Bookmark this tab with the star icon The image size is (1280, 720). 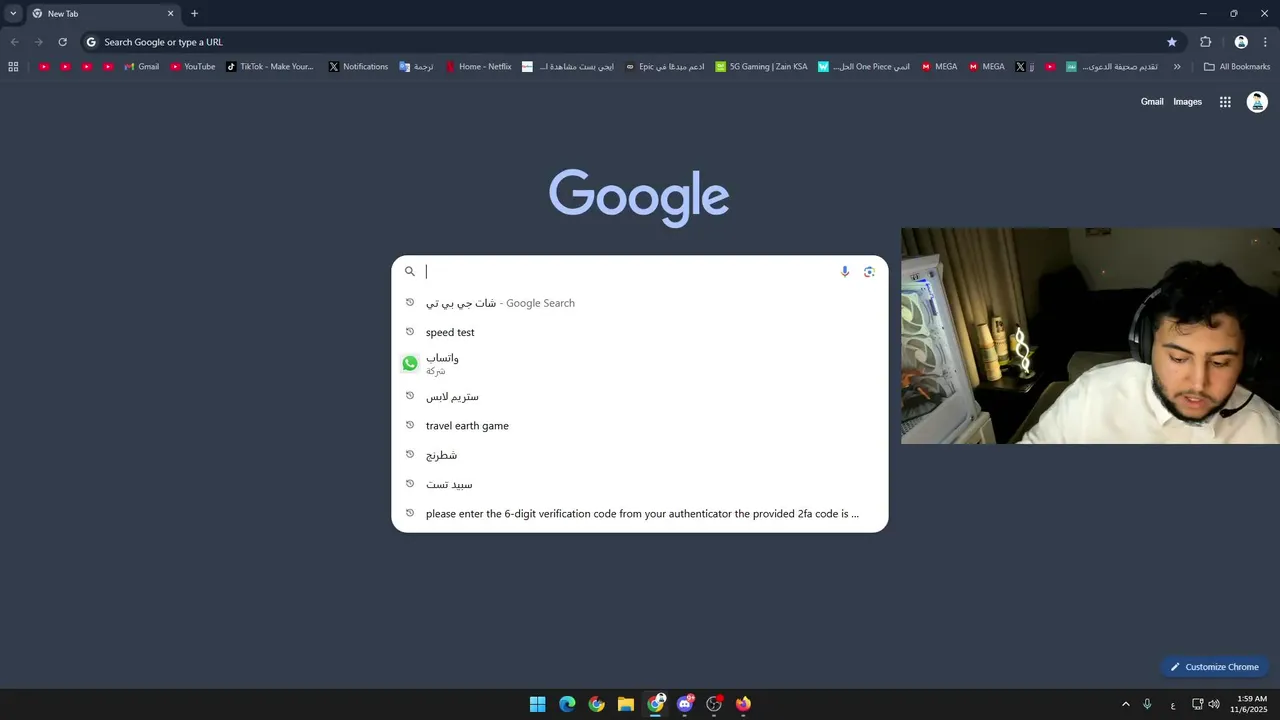pos(1172,42)
